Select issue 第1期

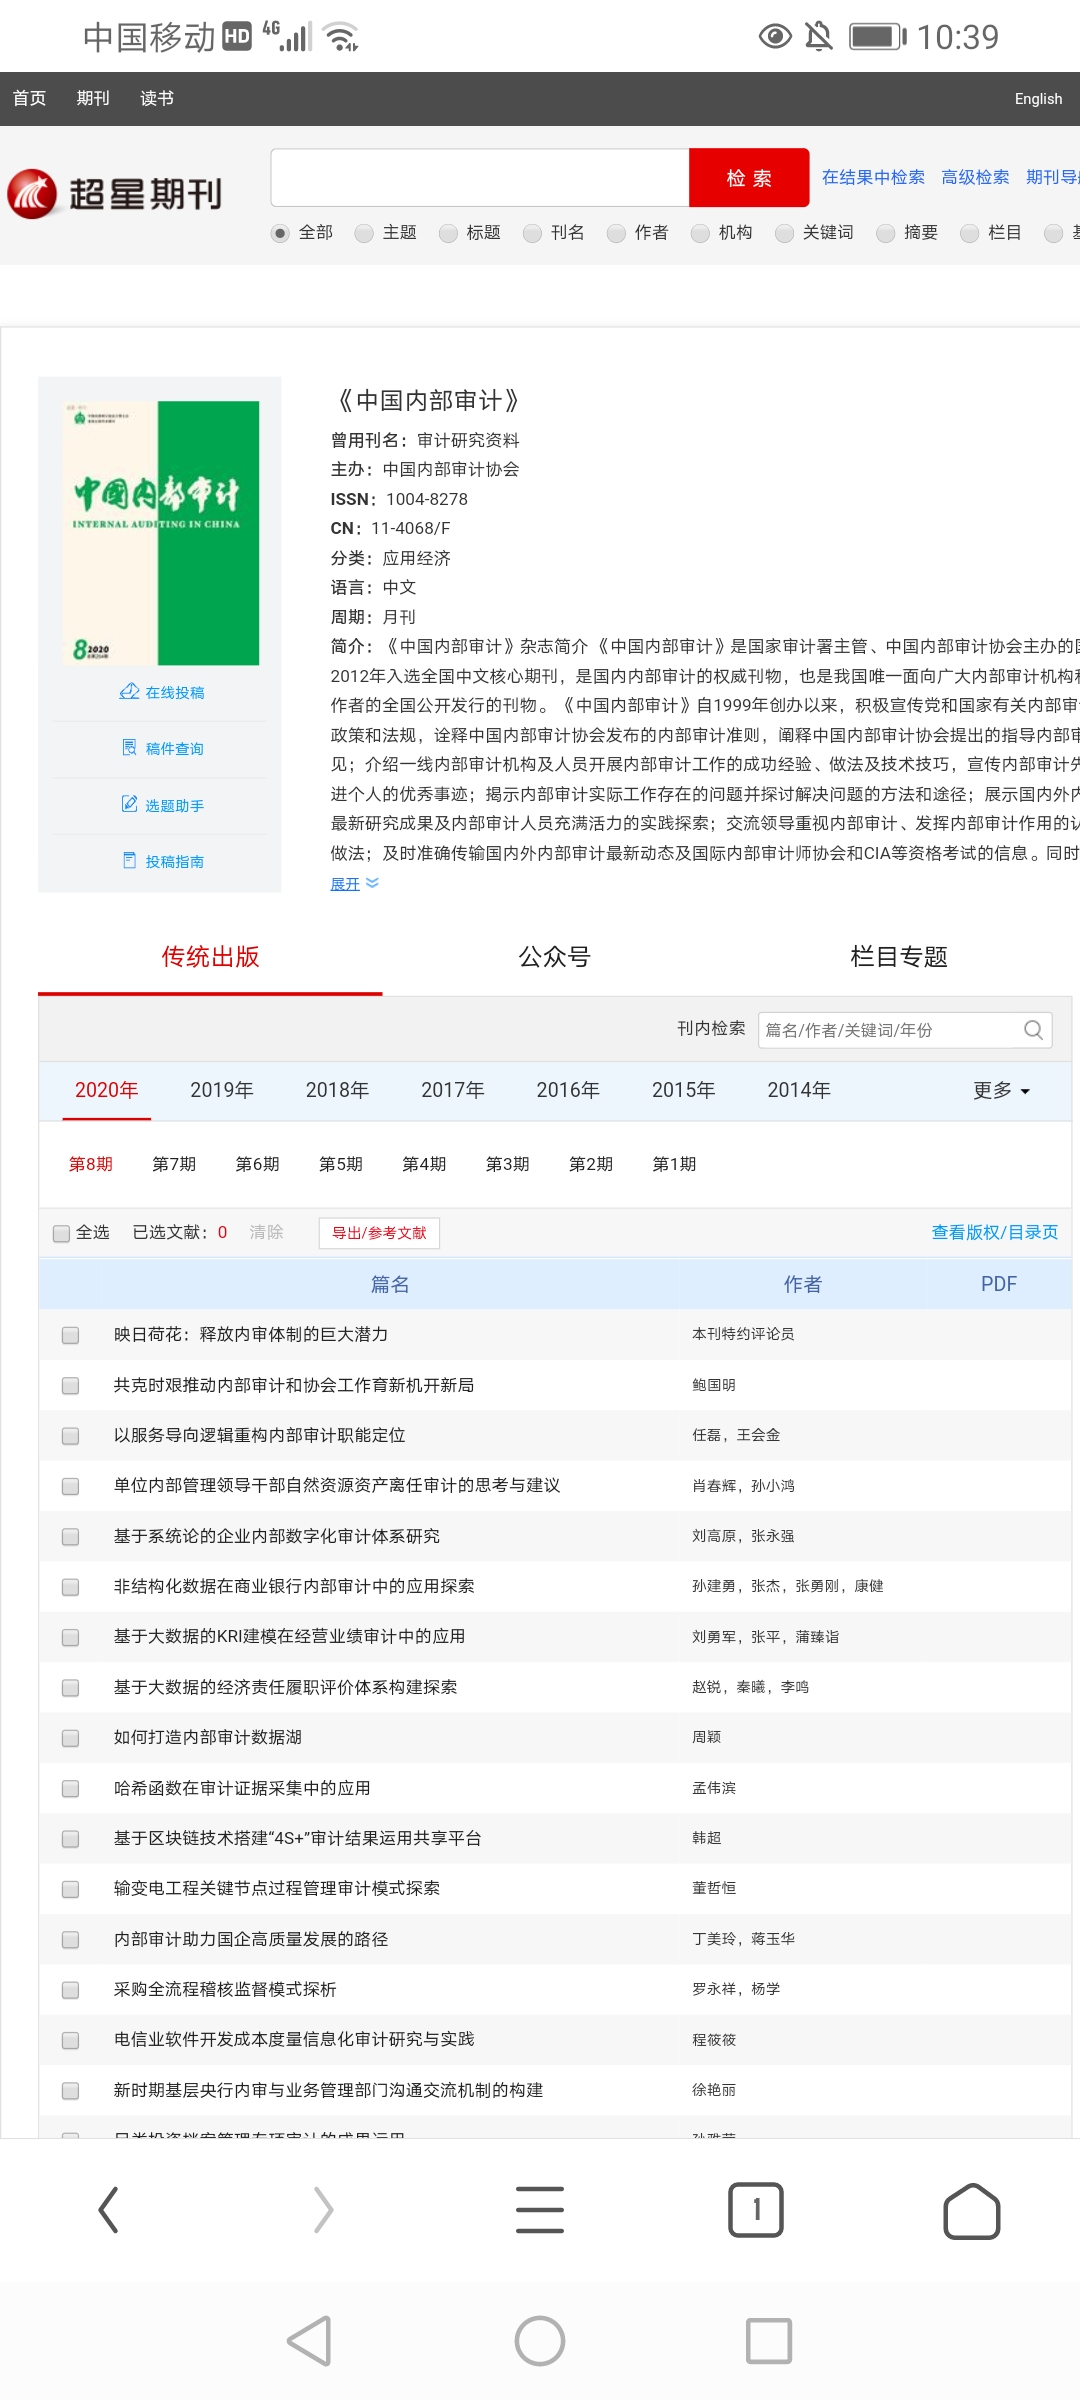pyautogui.click(x=674, y=1164)
